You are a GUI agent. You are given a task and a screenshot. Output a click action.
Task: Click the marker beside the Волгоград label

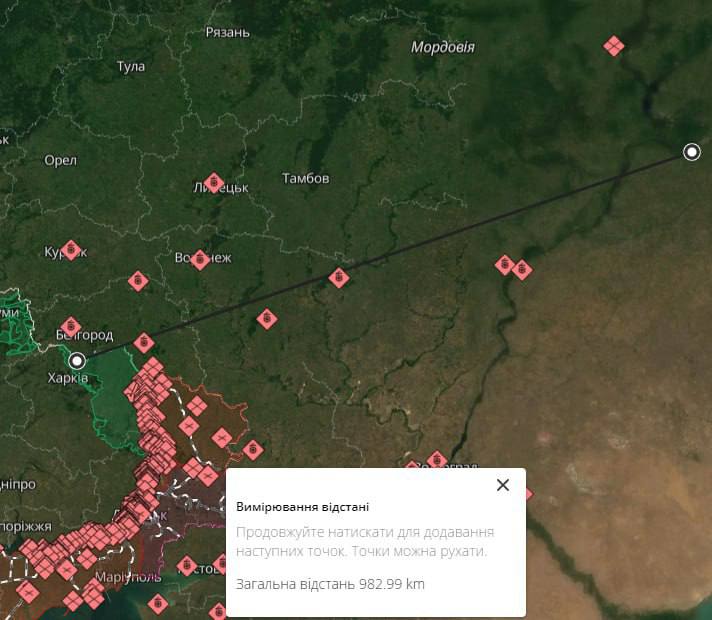click(x=436, y=460)
